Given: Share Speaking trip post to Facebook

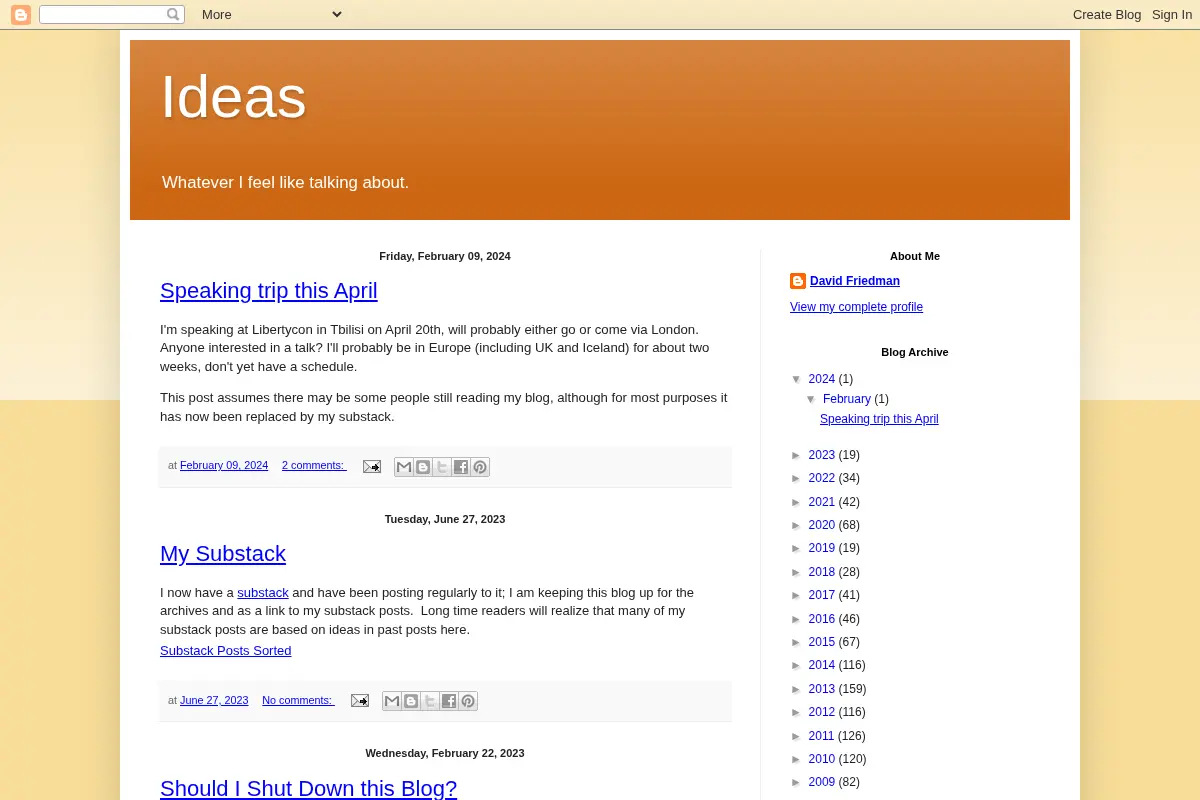Looking at the screenshot, I should click(x=461, y=467).
